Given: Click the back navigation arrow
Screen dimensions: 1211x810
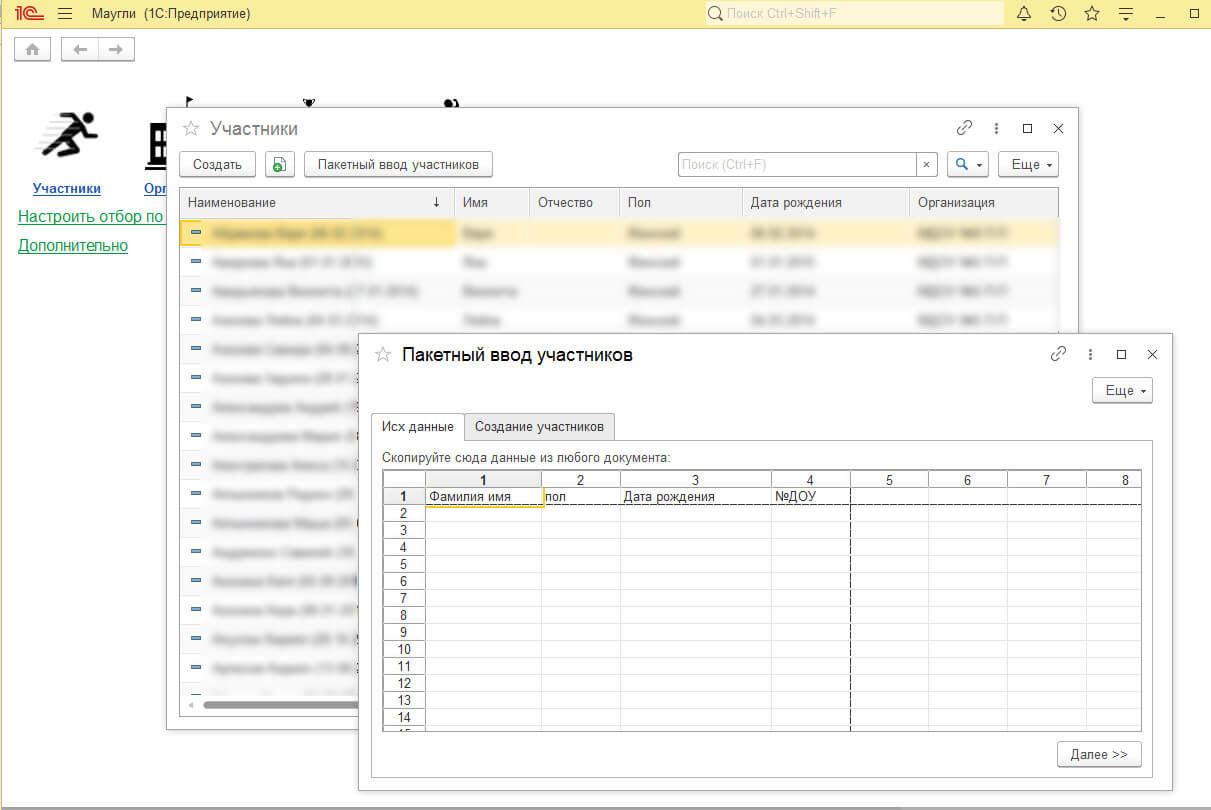Looking at the screenshot, I should (80, 49).
